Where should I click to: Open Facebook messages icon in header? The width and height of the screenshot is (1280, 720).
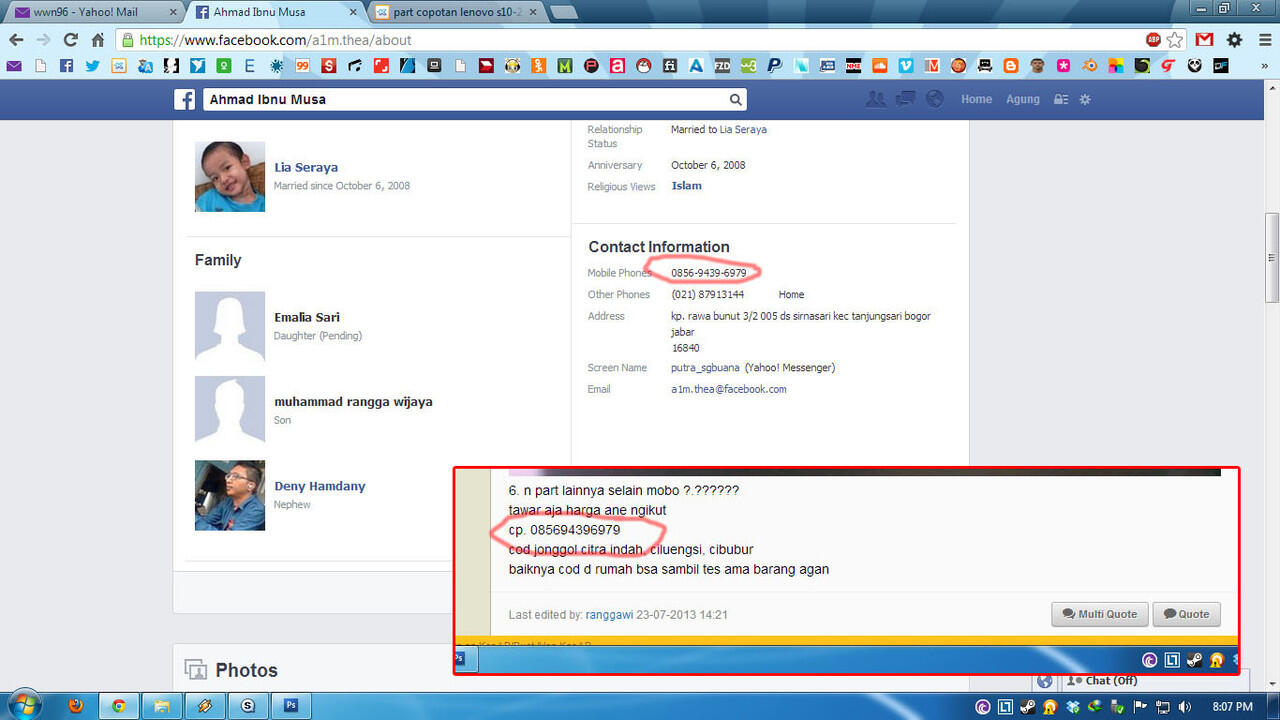pos(906,99)
